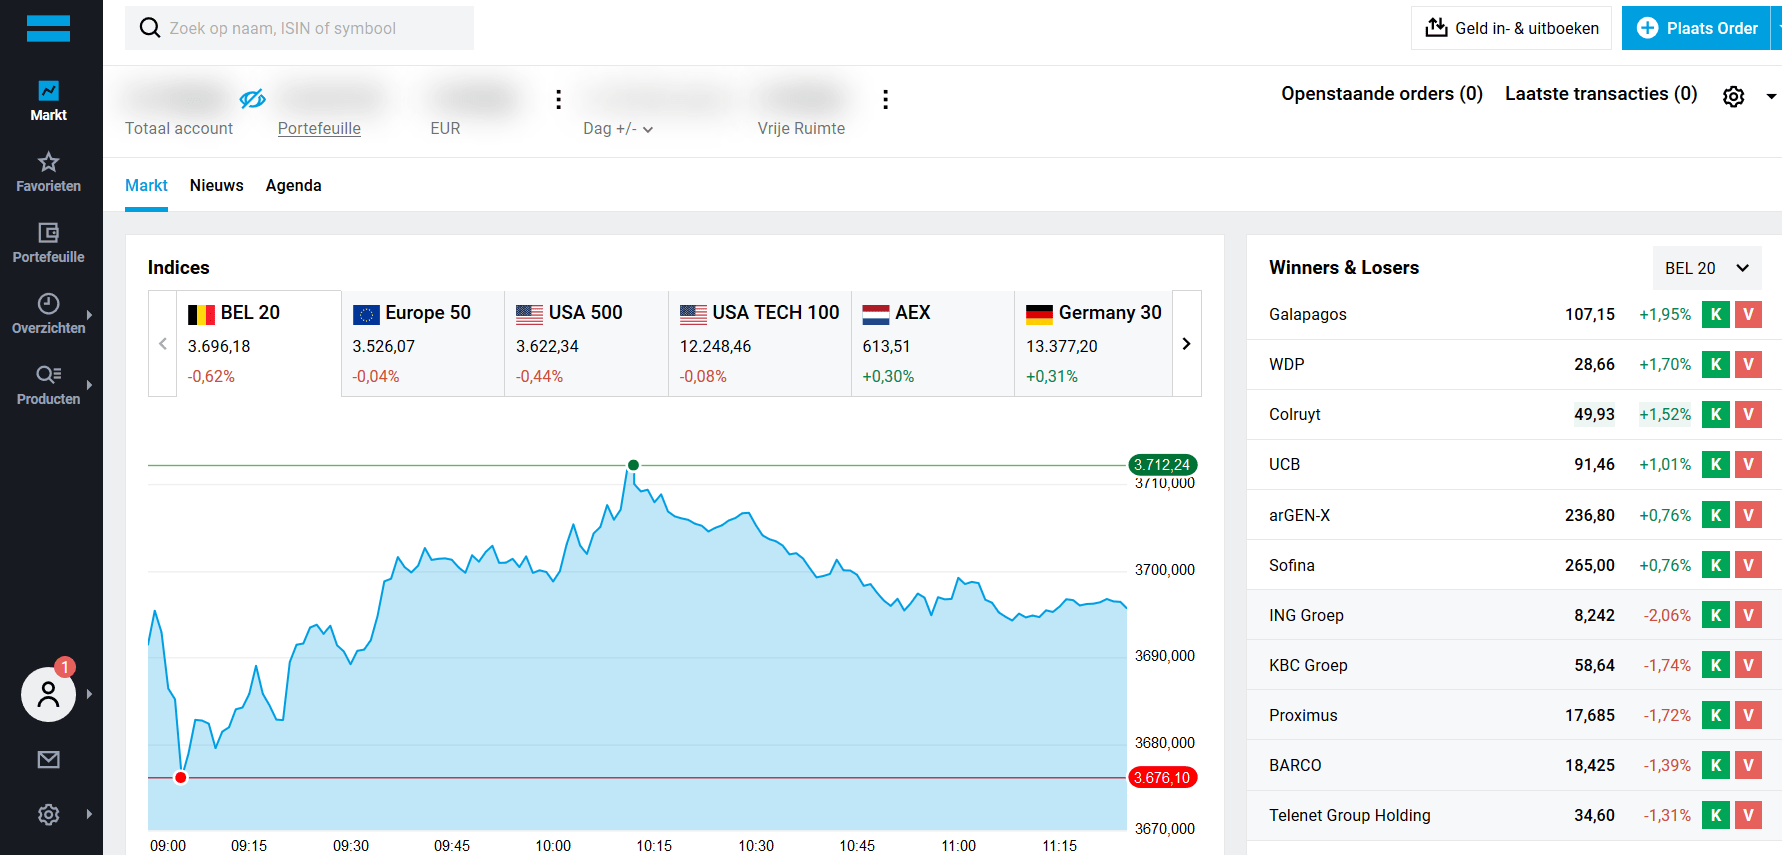
Task: Buy WDP with K button
Action: pos(1716,364)
